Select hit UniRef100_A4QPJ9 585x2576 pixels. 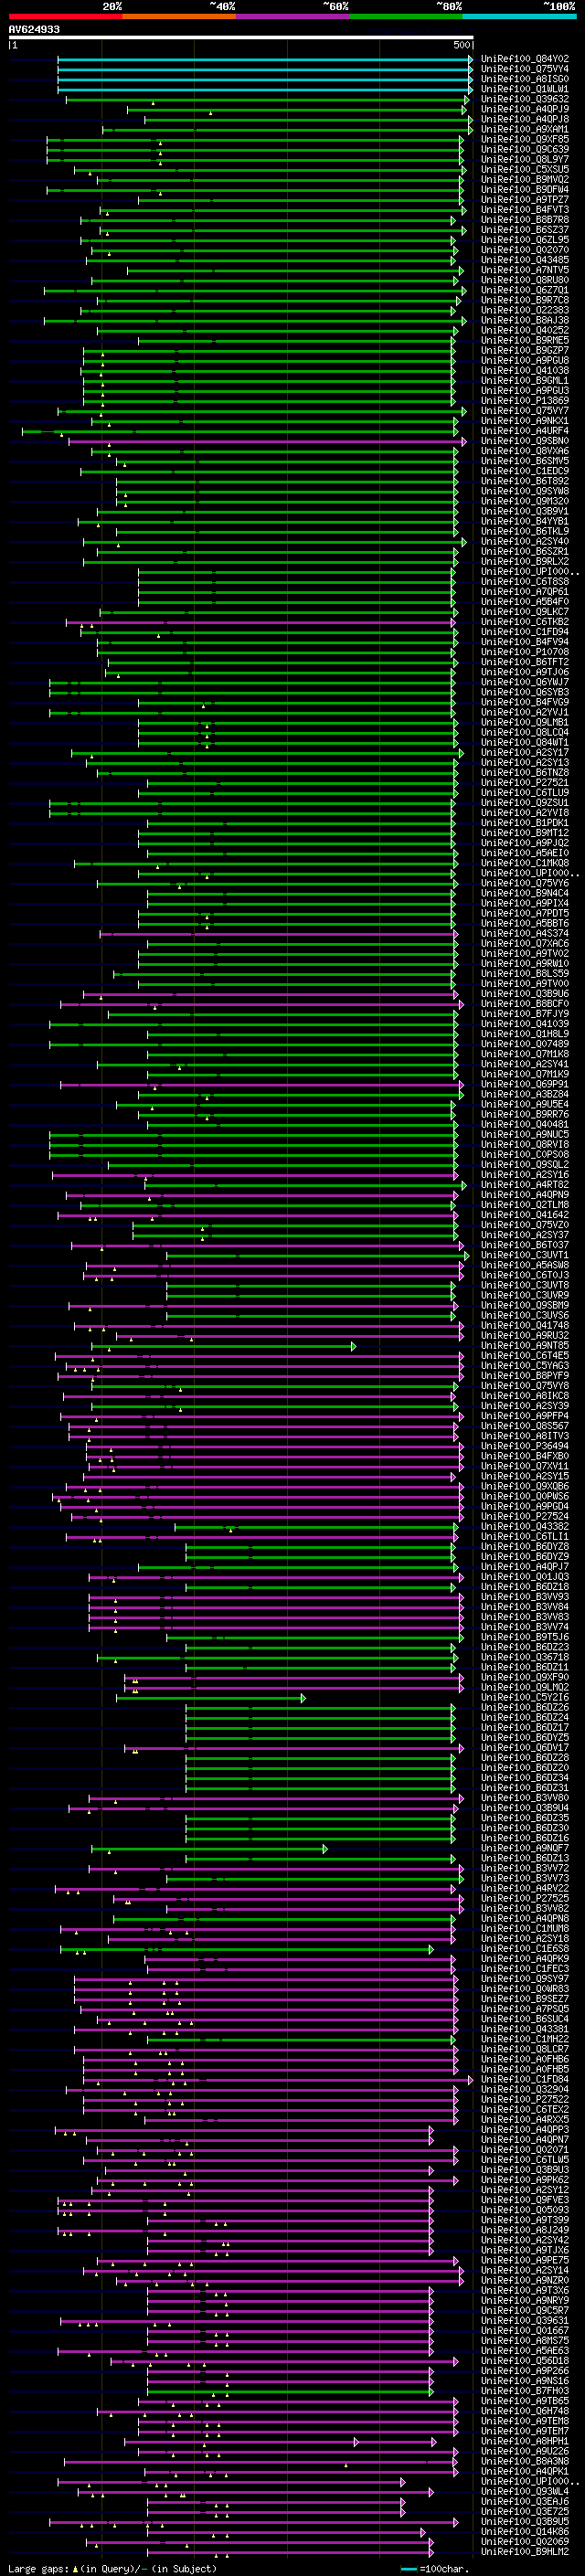[x=525, y=109]
